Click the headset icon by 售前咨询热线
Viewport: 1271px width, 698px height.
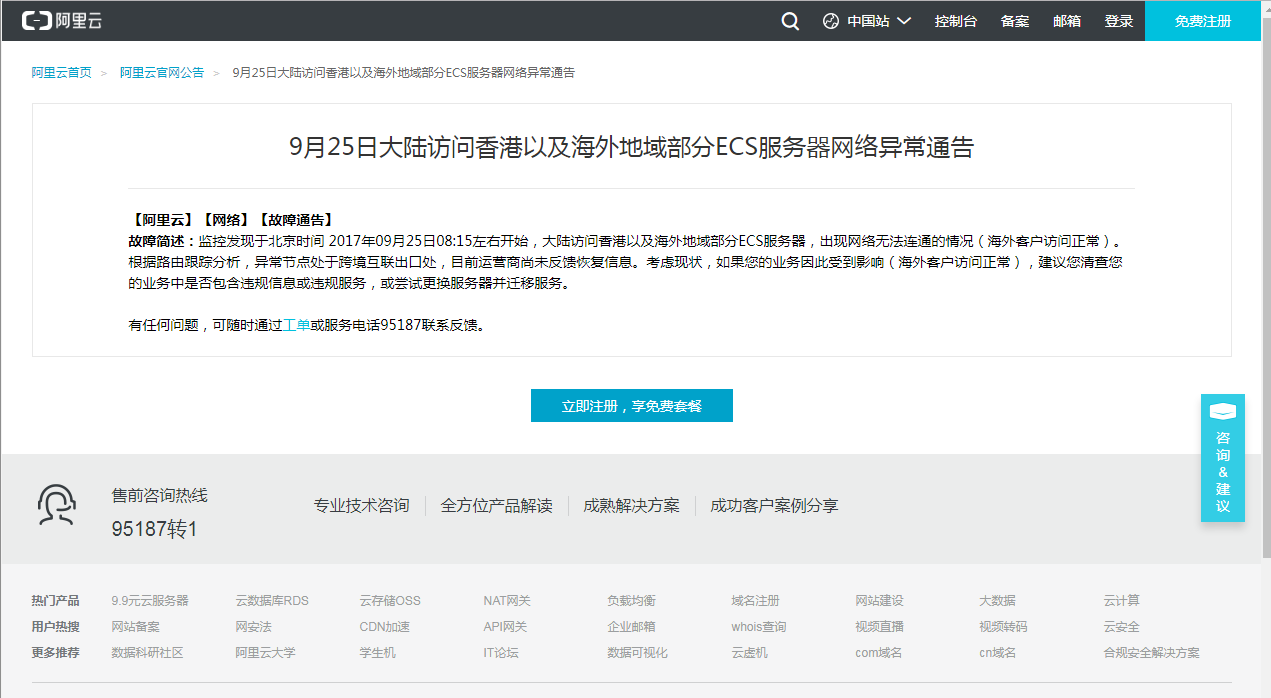[x=57, y=505]
